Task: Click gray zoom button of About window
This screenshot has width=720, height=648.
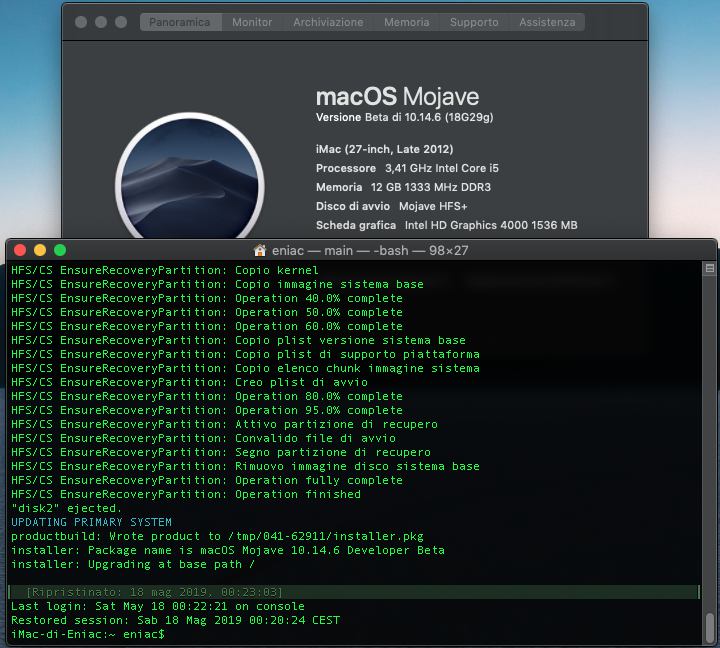Action: (121, 22)
